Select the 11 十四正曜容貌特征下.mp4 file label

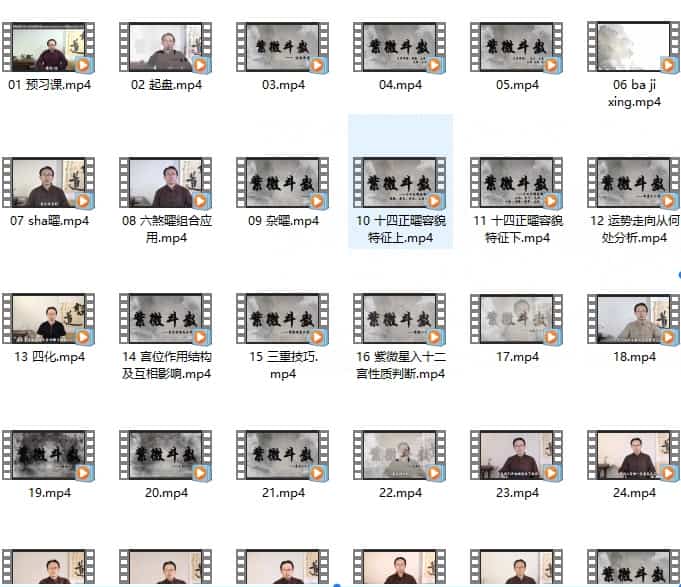(x=517, y=229)
